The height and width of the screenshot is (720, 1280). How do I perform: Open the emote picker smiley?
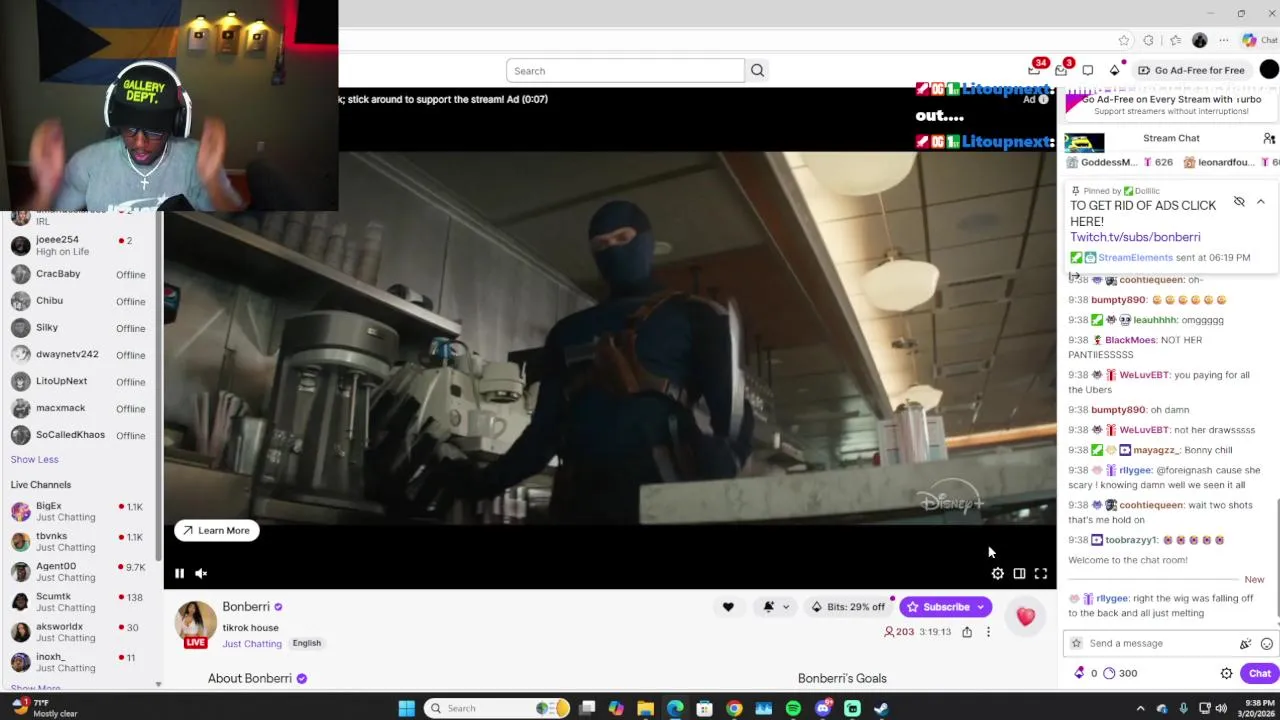point(1267,644)
